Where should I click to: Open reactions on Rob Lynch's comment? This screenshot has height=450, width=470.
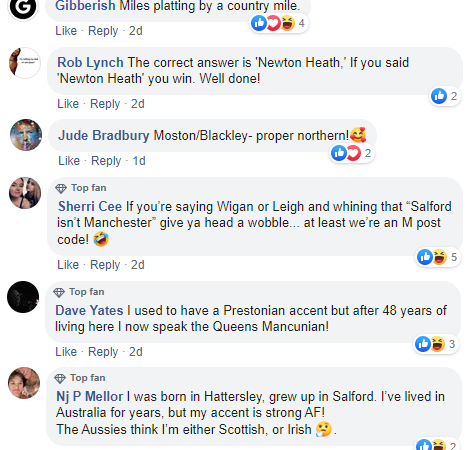[445, 96]
